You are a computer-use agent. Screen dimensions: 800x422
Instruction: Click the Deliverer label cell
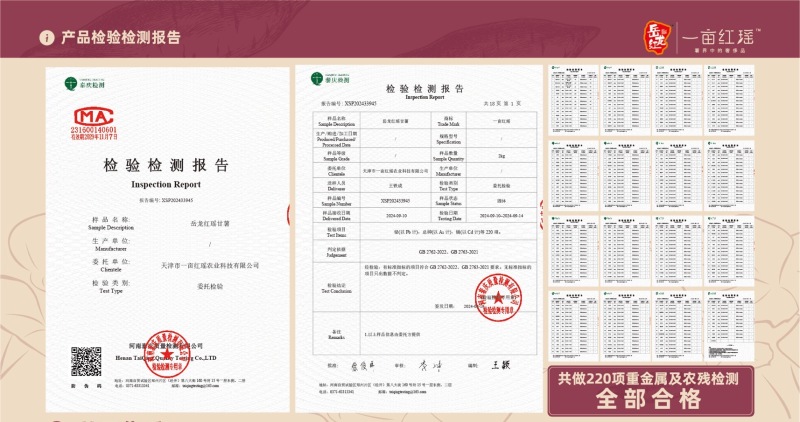336,185
